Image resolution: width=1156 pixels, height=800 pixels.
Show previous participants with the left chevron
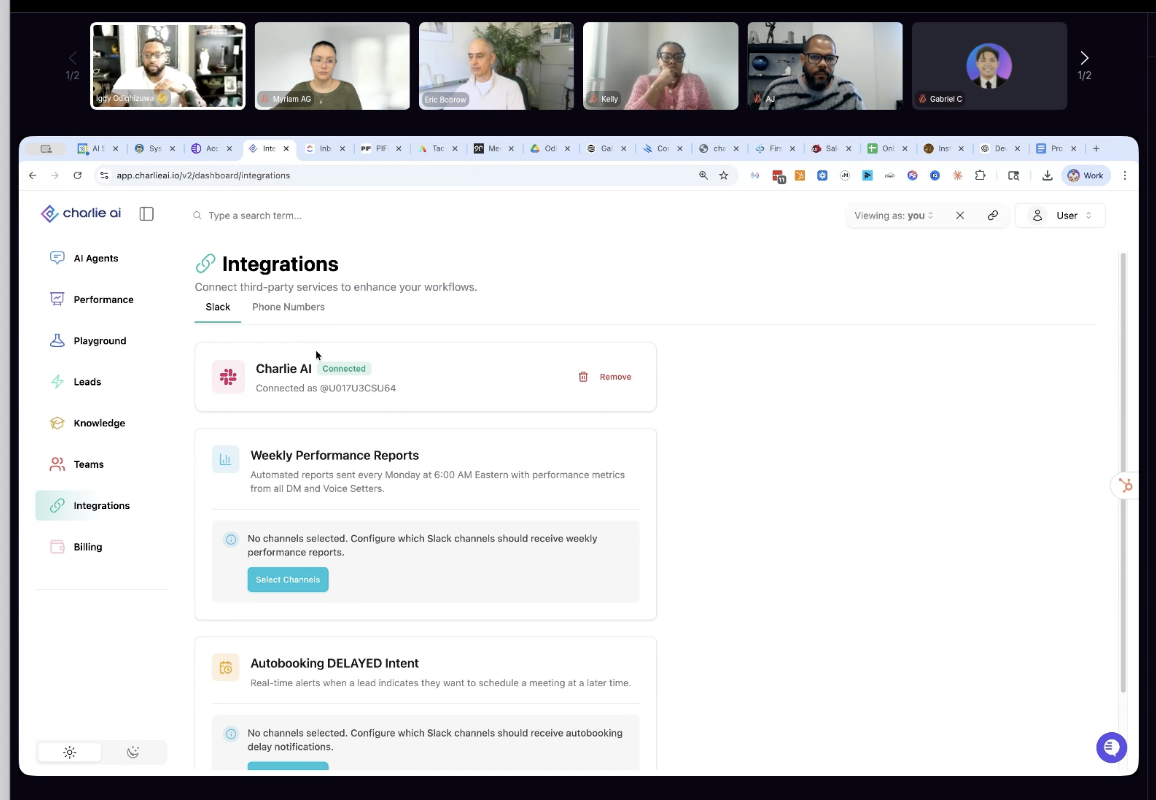(72, 58)
